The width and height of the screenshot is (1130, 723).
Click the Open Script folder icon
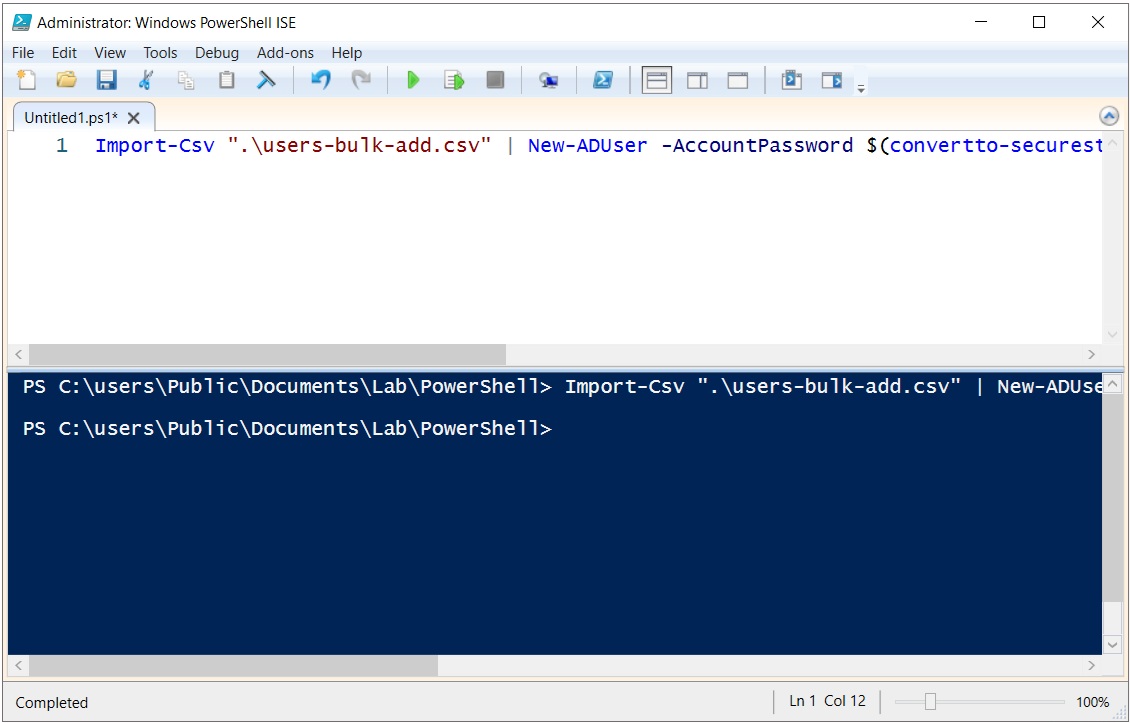[66, 80]
